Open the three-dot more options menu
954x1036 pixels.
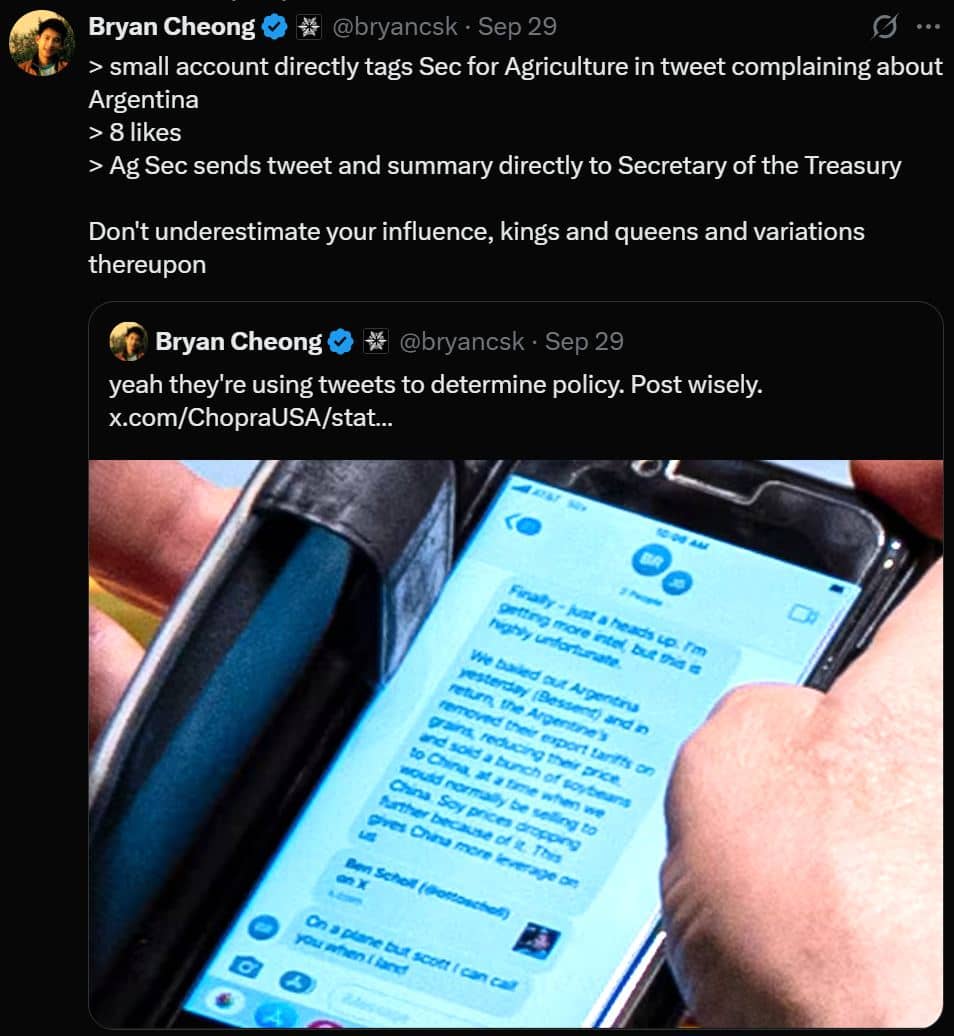click(928, 26)
